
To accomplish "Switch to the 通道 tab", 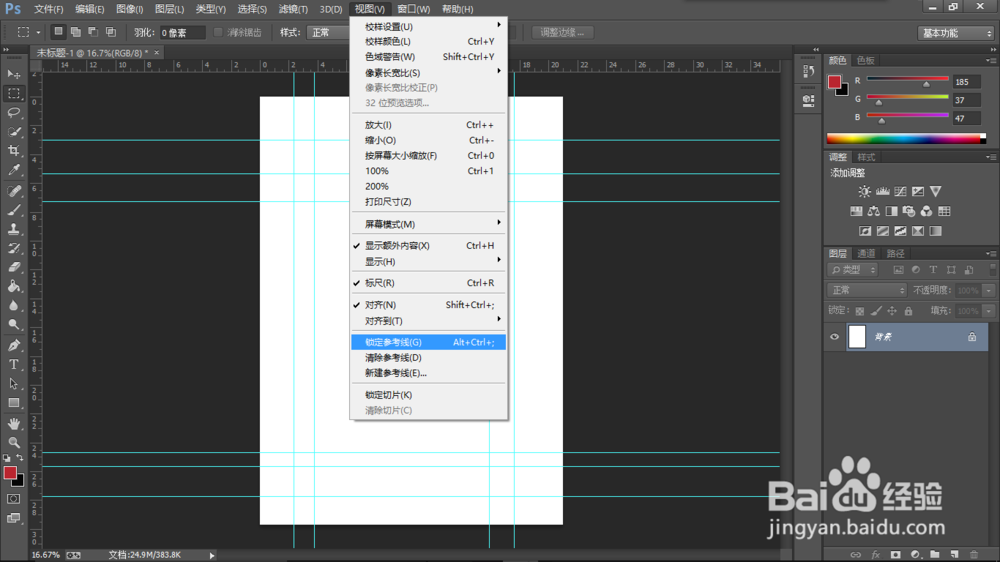I will click(x=866, y=254).
